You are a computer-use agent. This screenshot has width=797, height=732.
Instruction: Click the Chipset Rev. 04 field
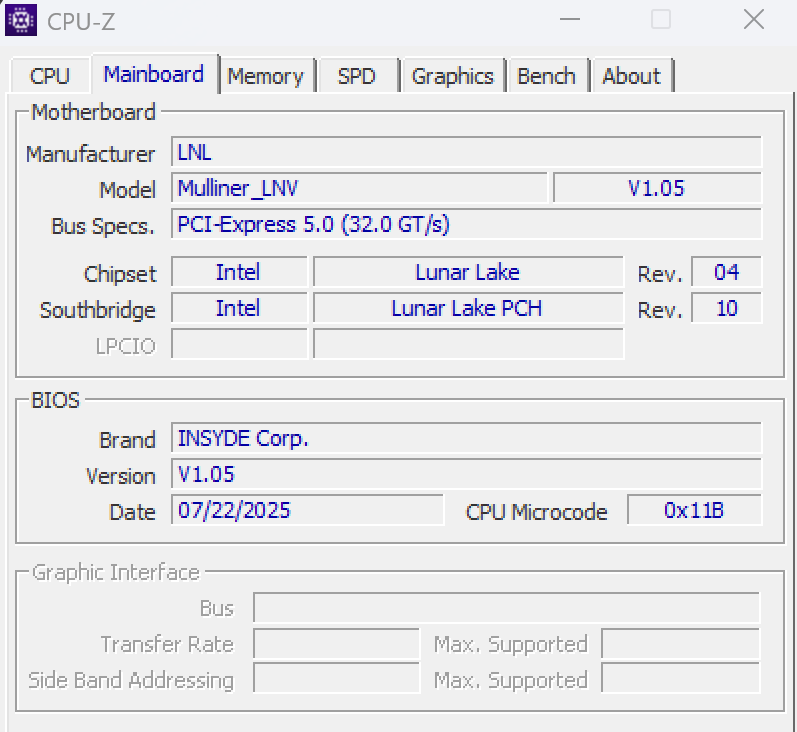coord(726,272)
